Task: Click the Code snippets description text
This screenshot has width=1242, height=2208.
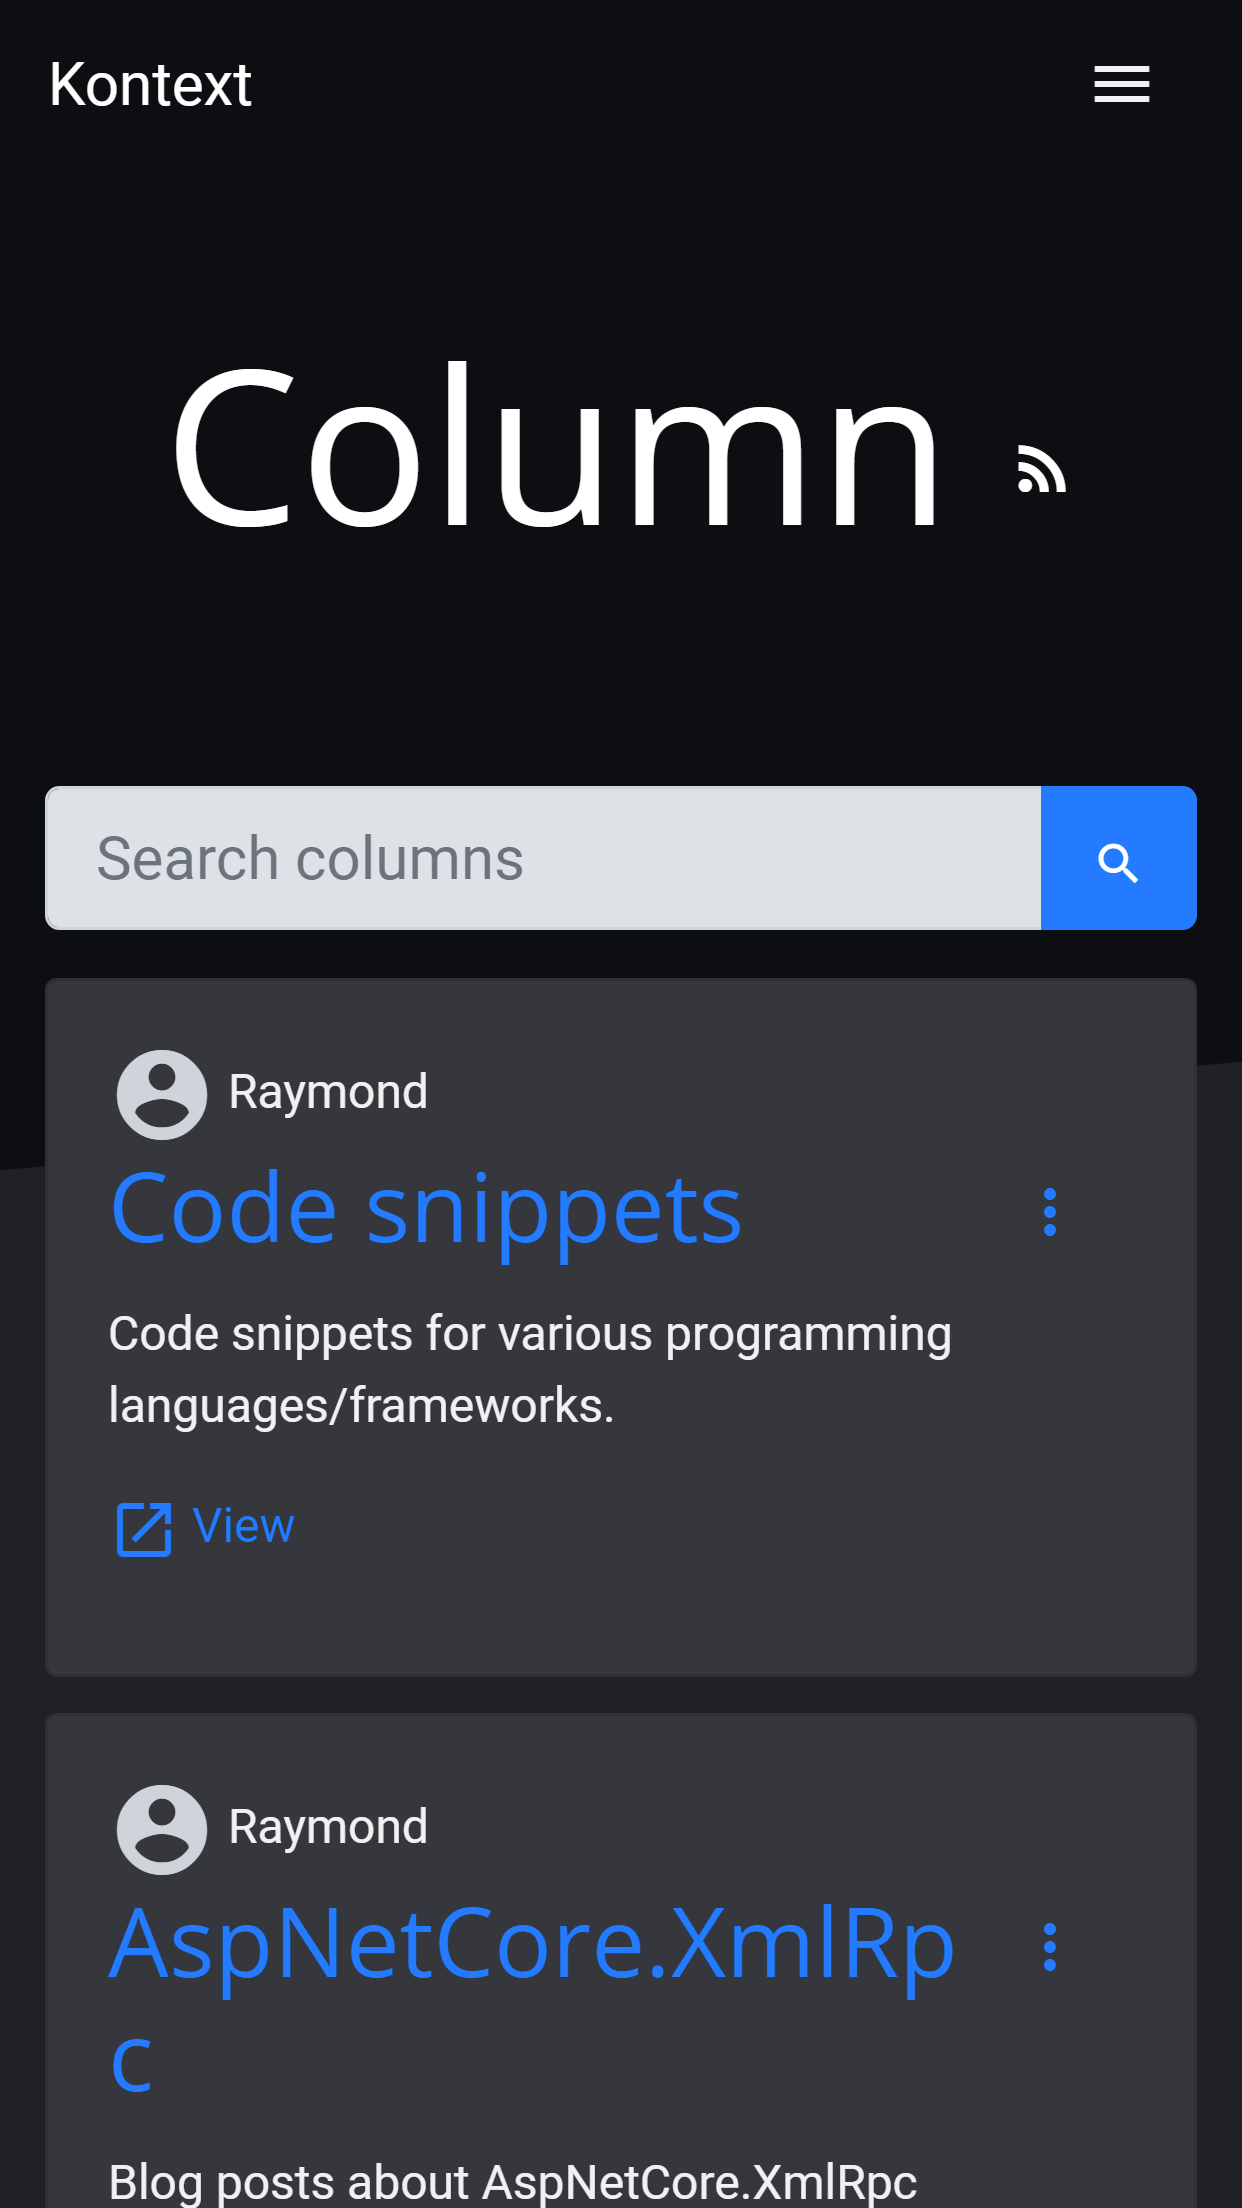Action: tap(530, 1369)
